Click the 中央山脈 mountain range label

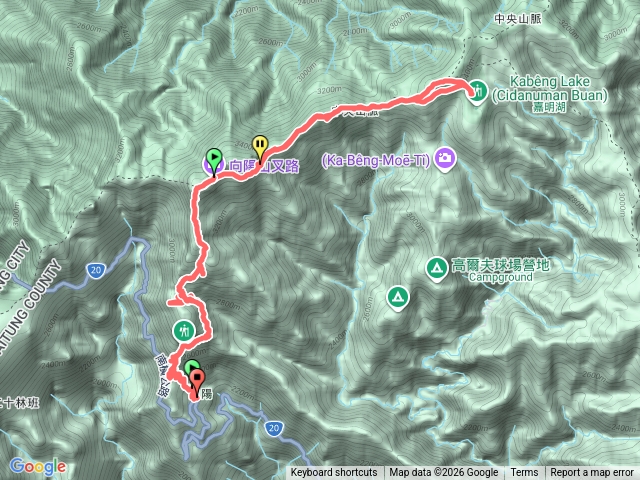coord(518,19)
